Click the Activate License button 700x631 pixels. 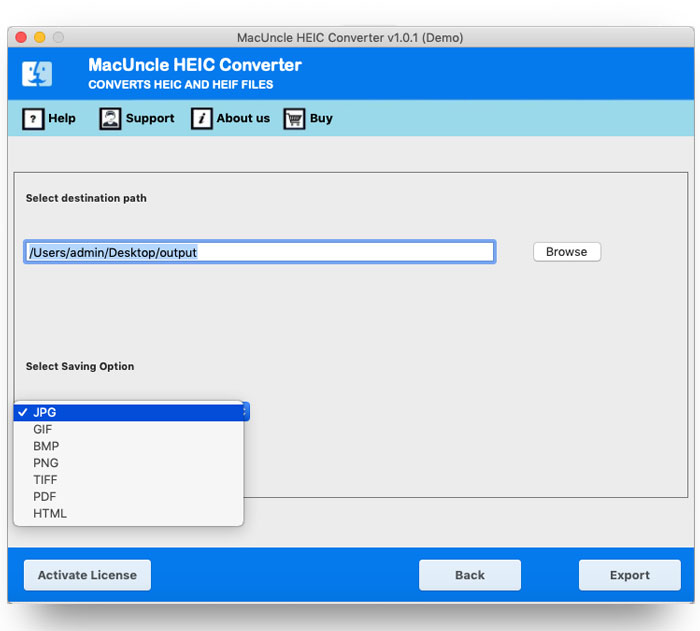click(x=87, y=575)
